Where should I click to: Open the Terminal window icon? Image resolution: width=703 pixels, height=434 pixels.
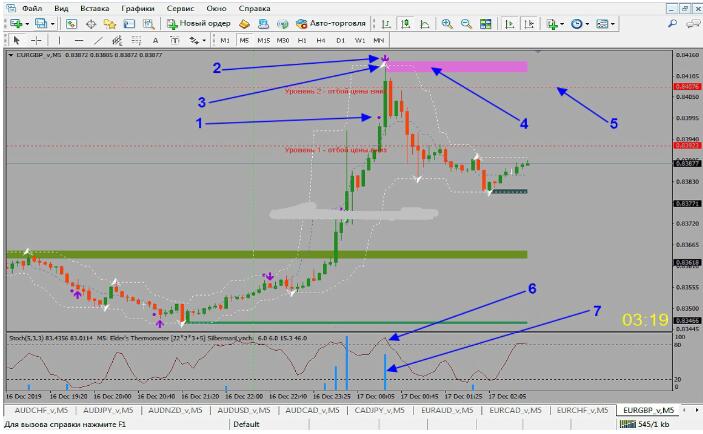129,24
